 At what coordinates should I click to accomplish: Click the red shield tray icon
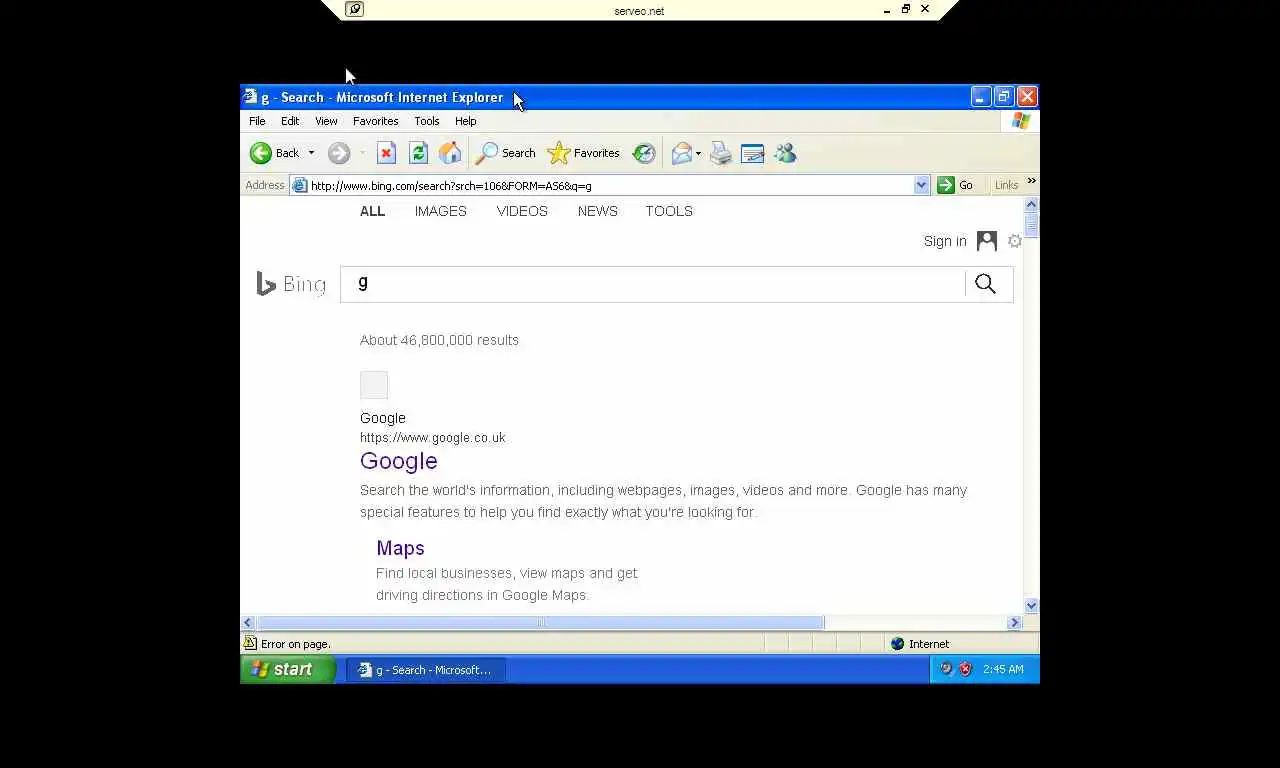click(966, 669)
